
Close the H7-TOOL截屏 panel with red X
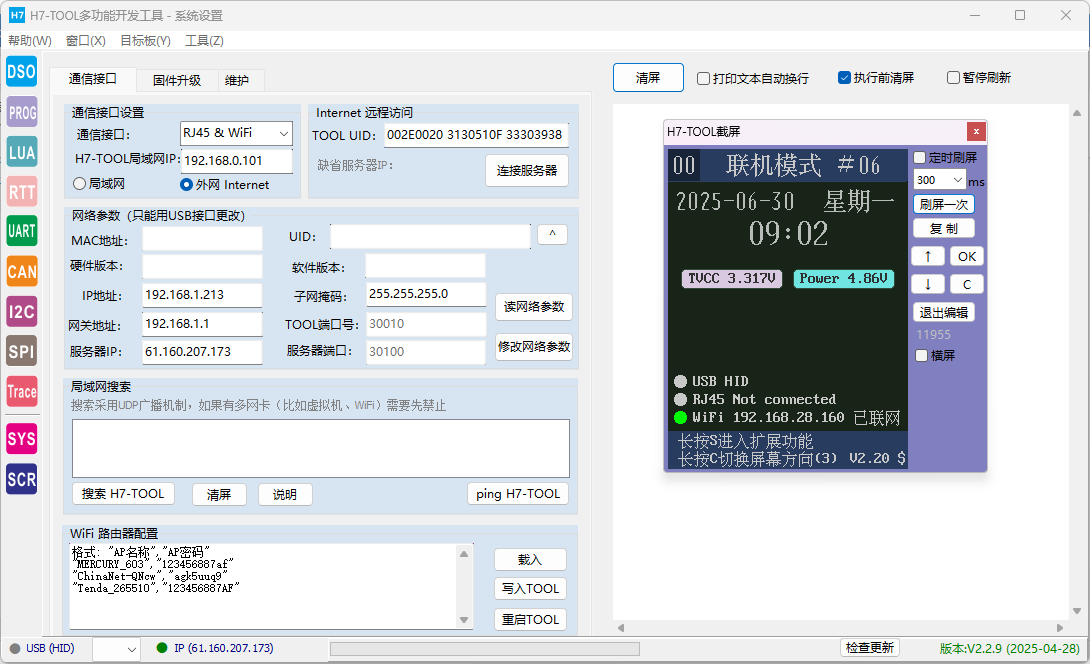point(976,131)
